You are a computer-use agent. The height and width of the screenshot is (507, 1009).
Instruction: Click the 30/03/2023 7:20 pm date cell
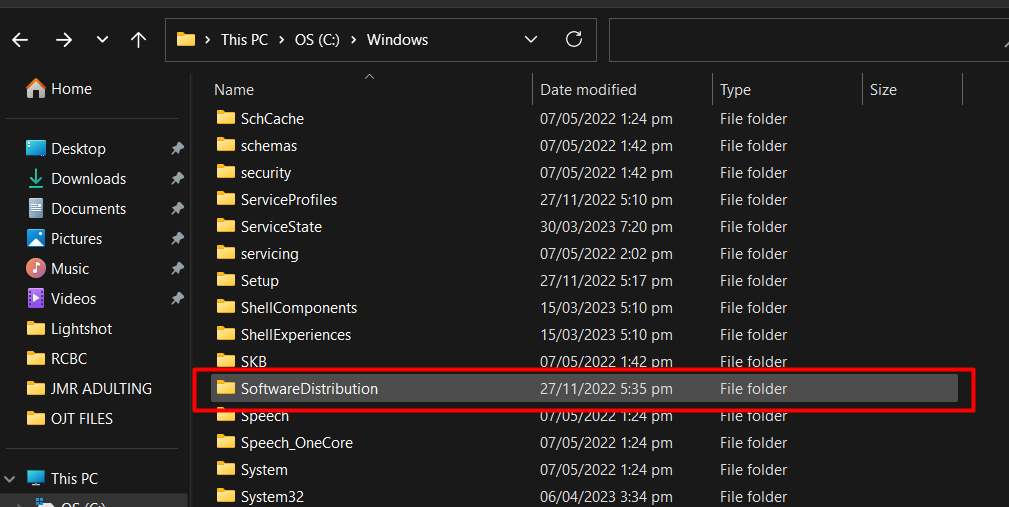click(x=606, y=227)
